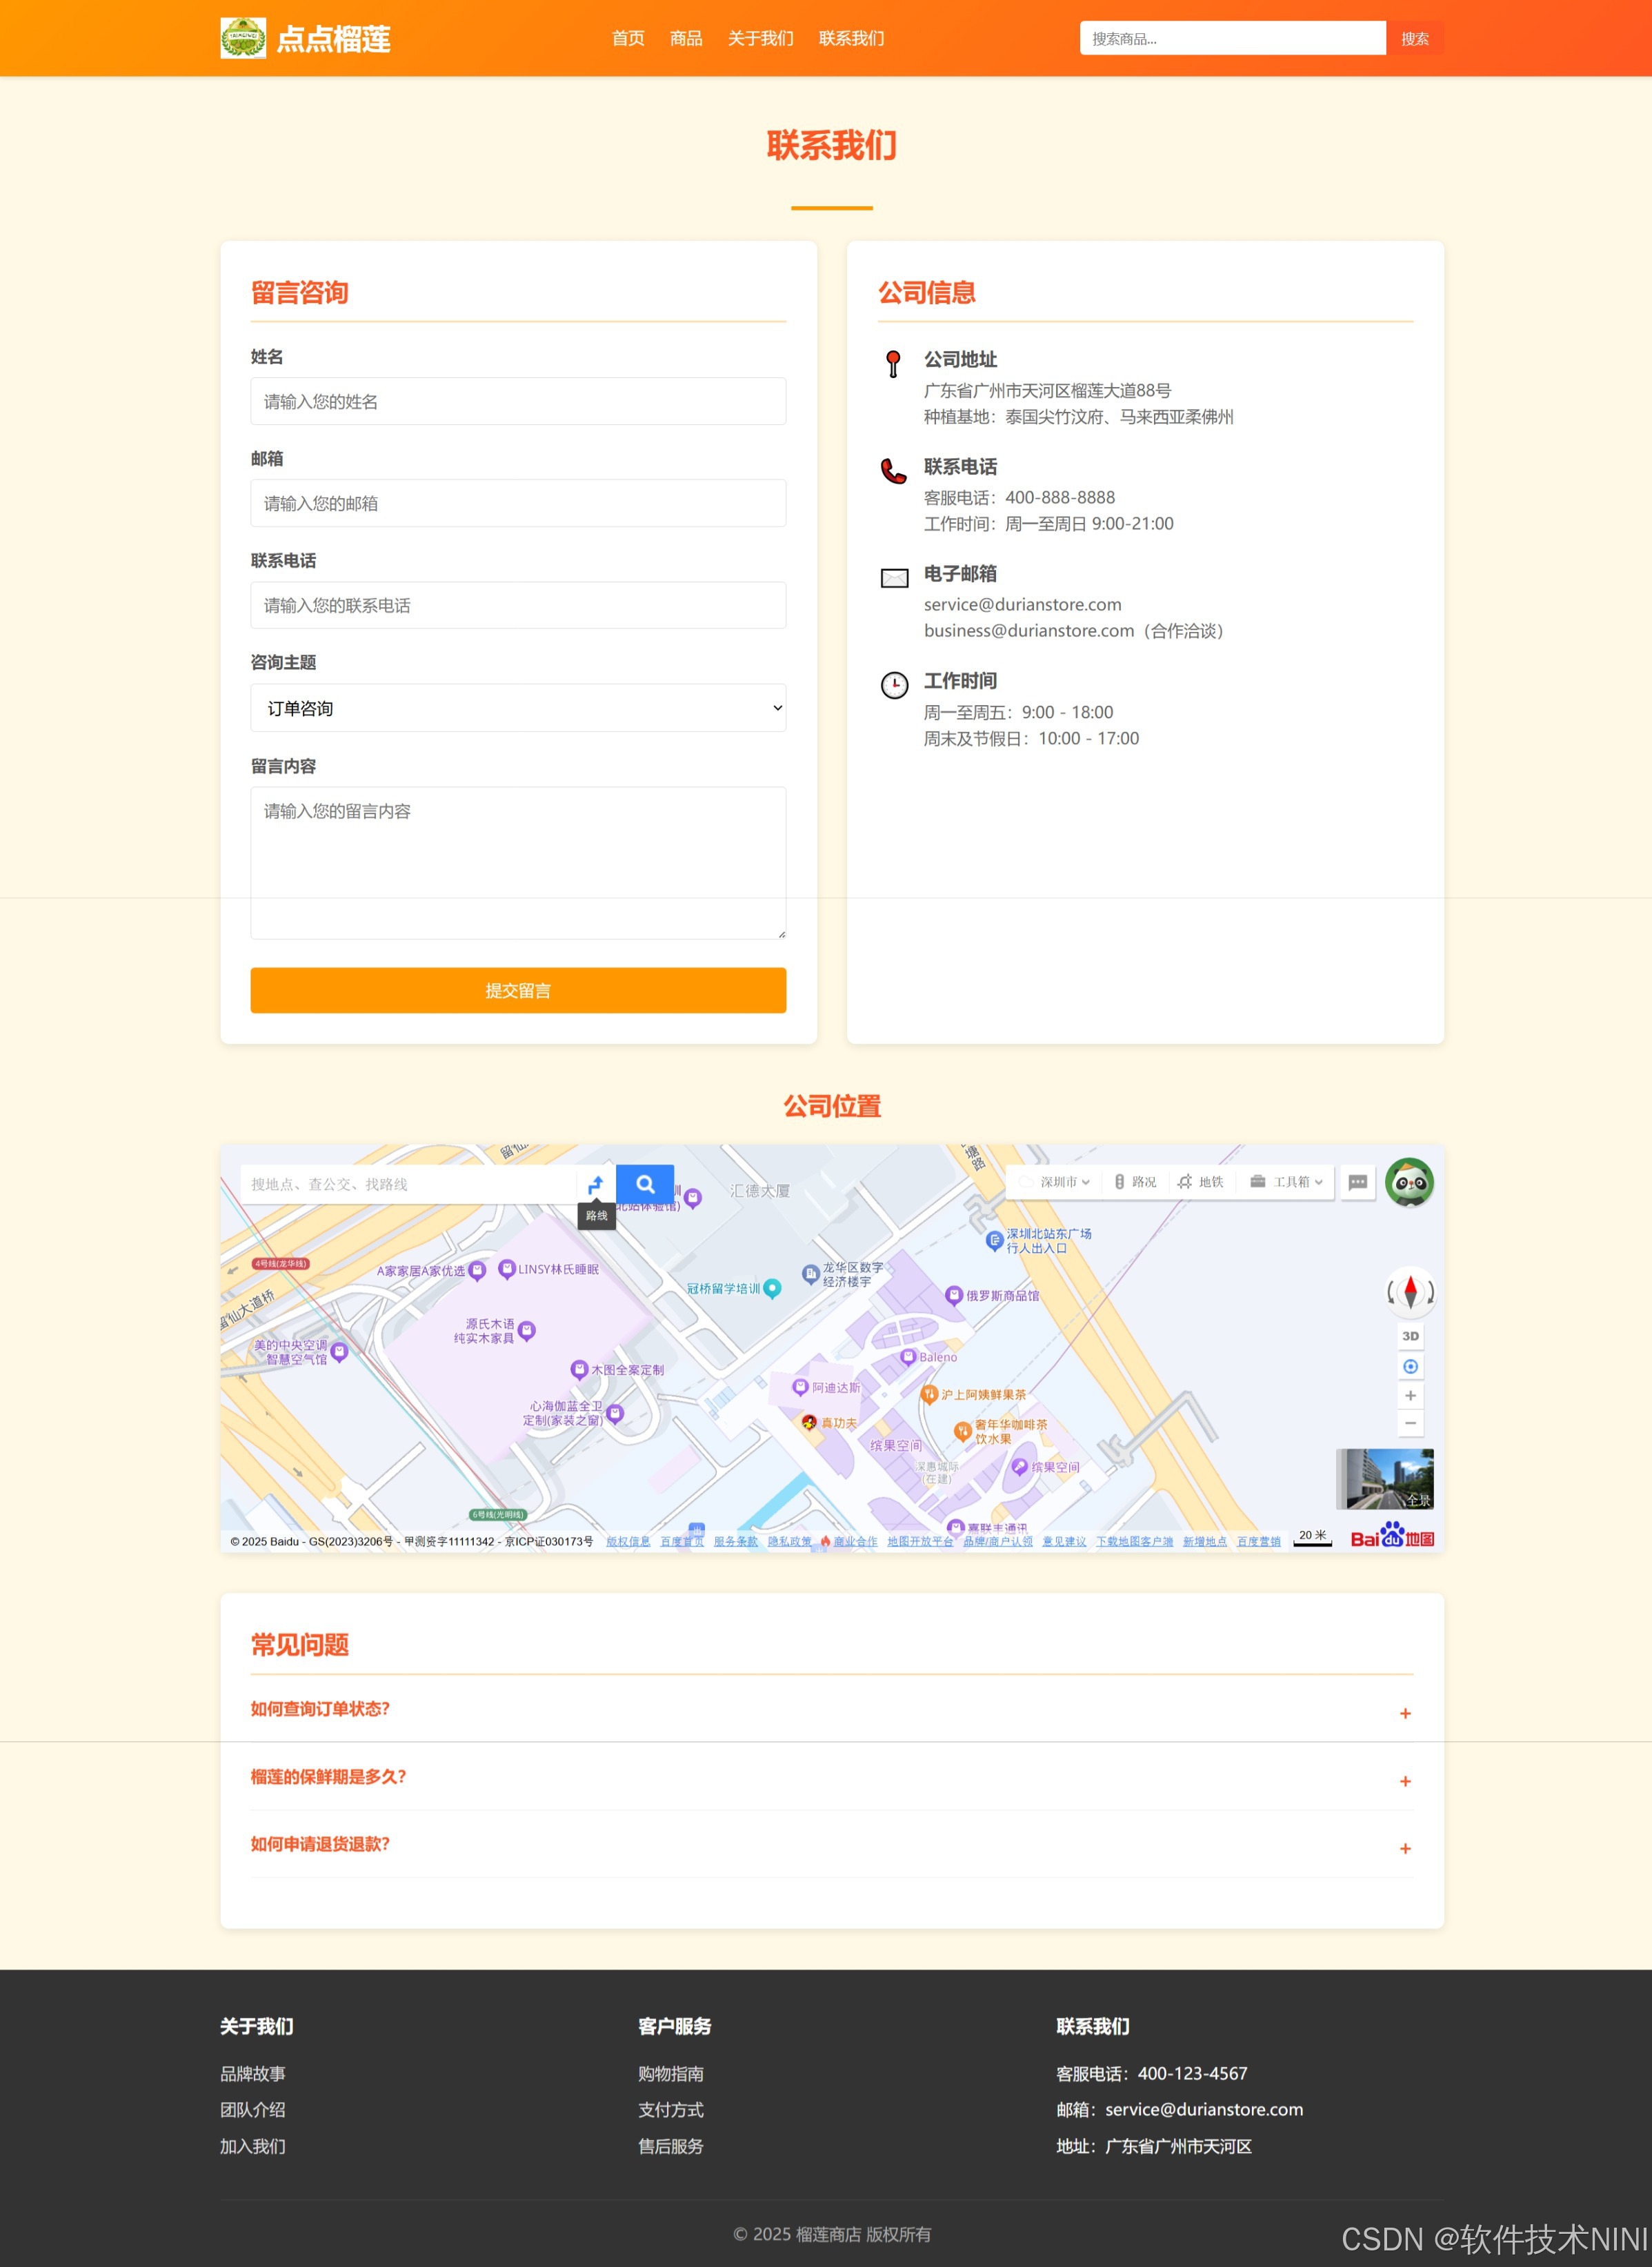This screenshot has height=2267, width=1652.
Task: Click the 留言内容 message textarea
Action: 518,862
